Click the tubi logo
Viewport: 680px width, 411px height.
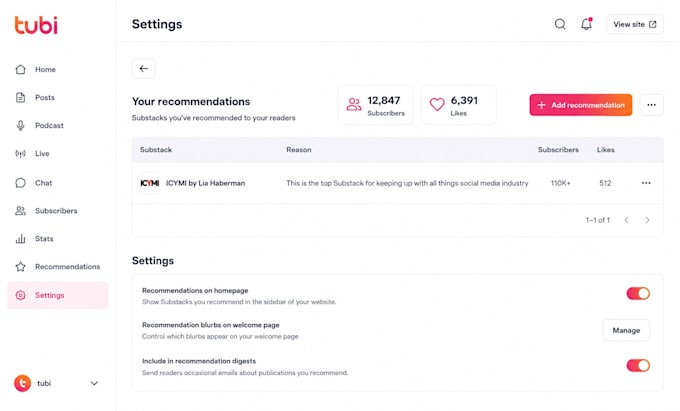pyautogui.click(x=36, y=25)
